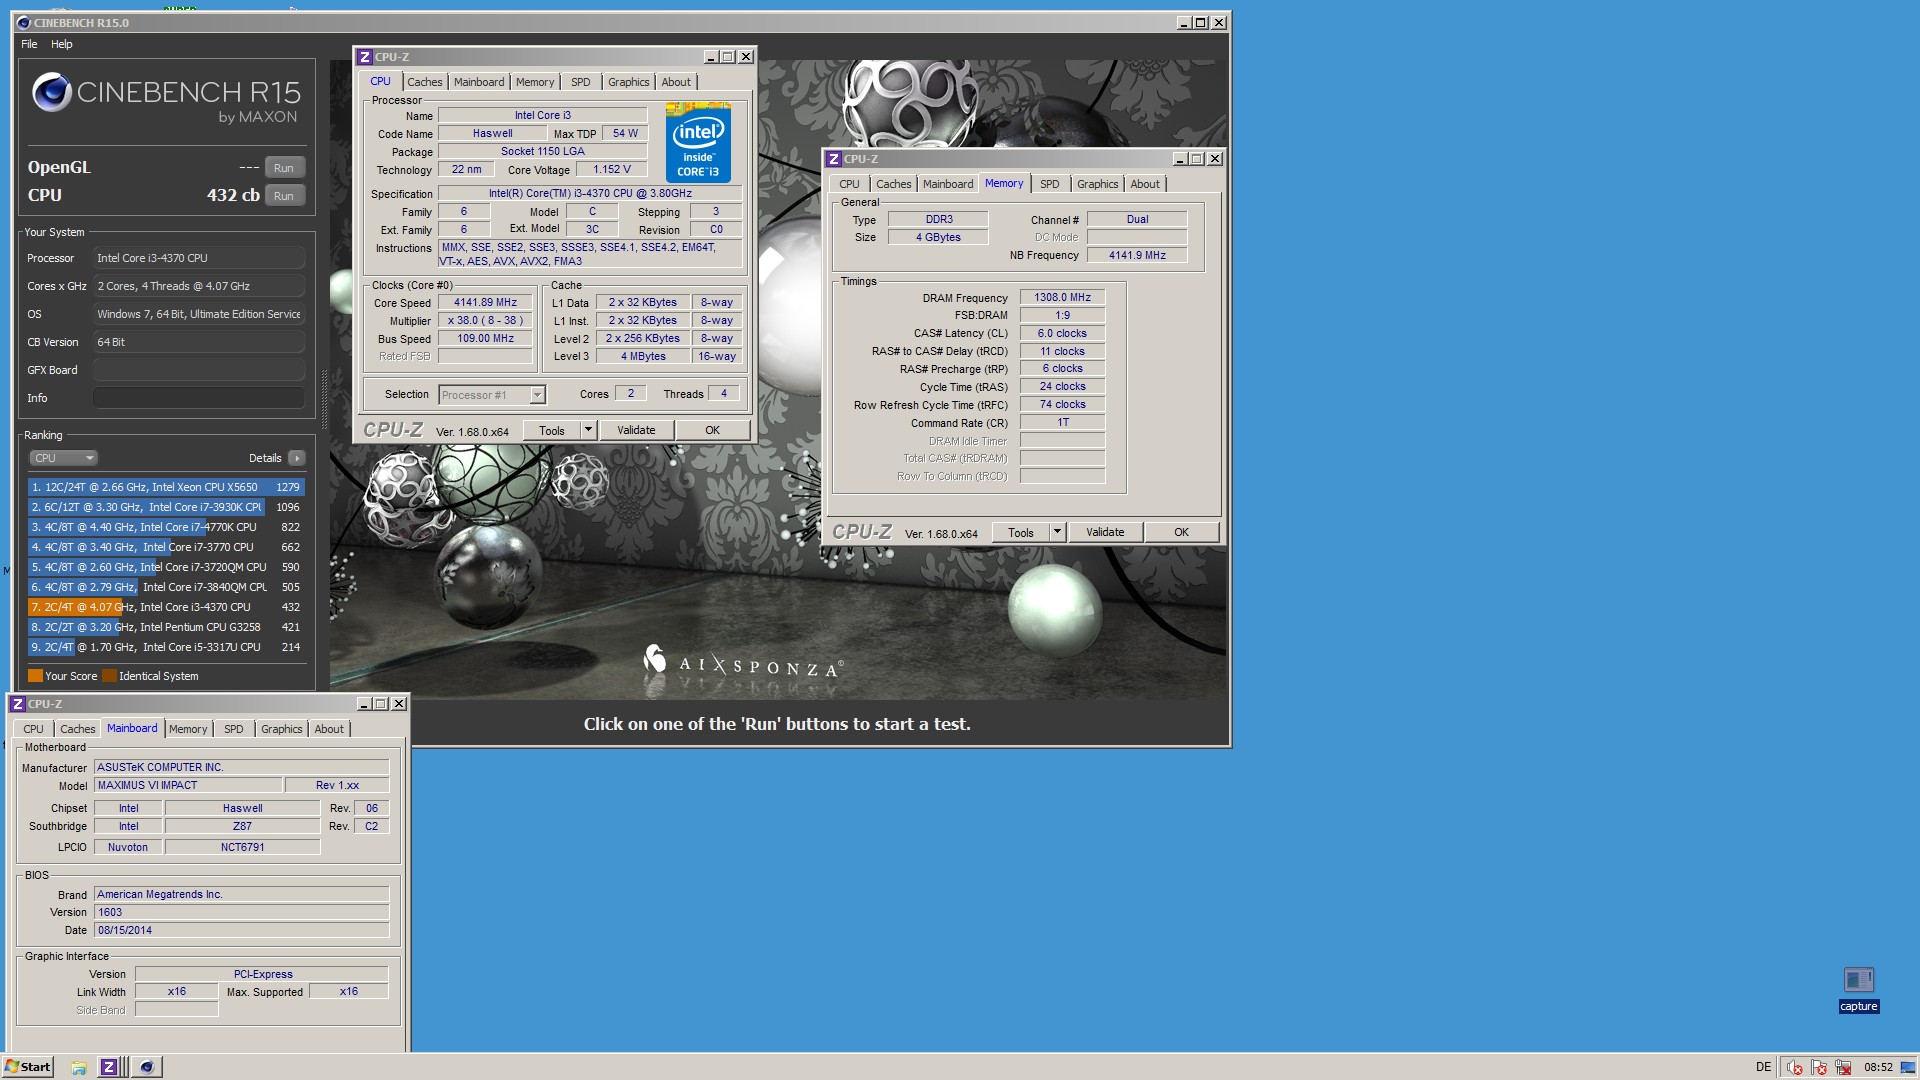Screen dimensions: 1920x1080
Task: Click the MAXIMUS VI IMPACT model field
Action: coord(188,785)
